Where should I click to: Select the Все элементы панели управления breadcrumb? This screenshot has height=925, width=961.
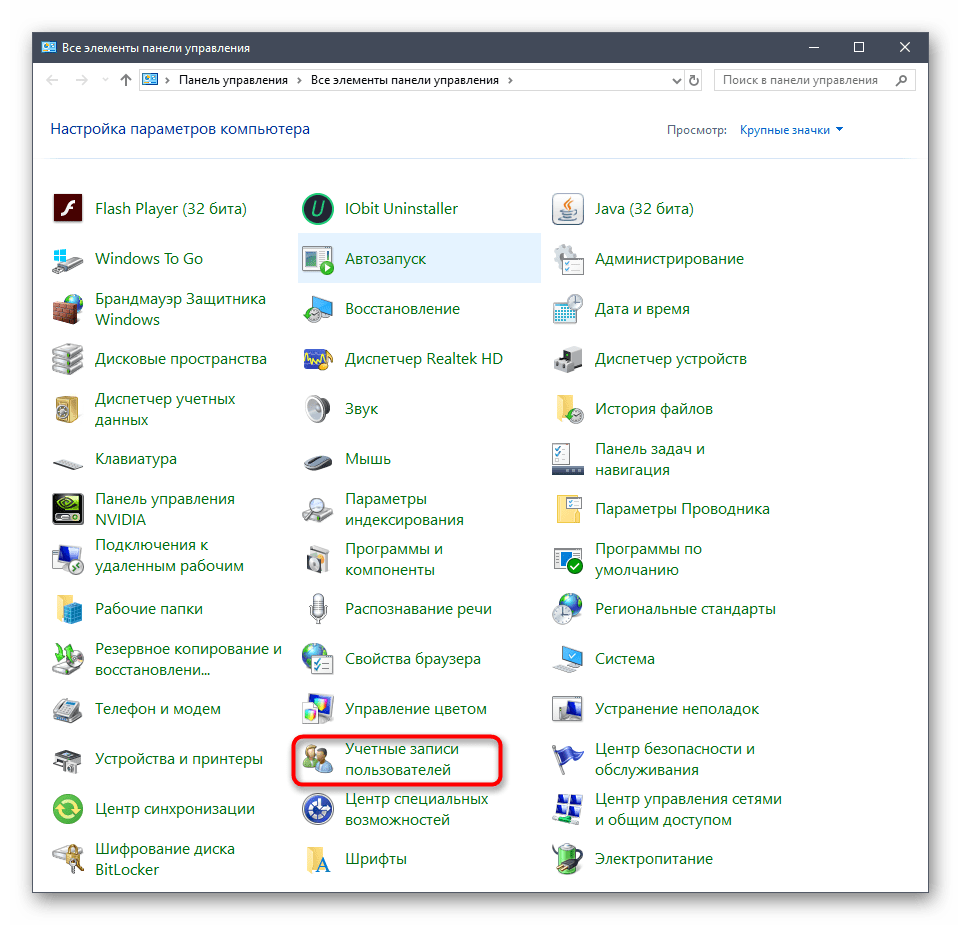pos(406,80)
